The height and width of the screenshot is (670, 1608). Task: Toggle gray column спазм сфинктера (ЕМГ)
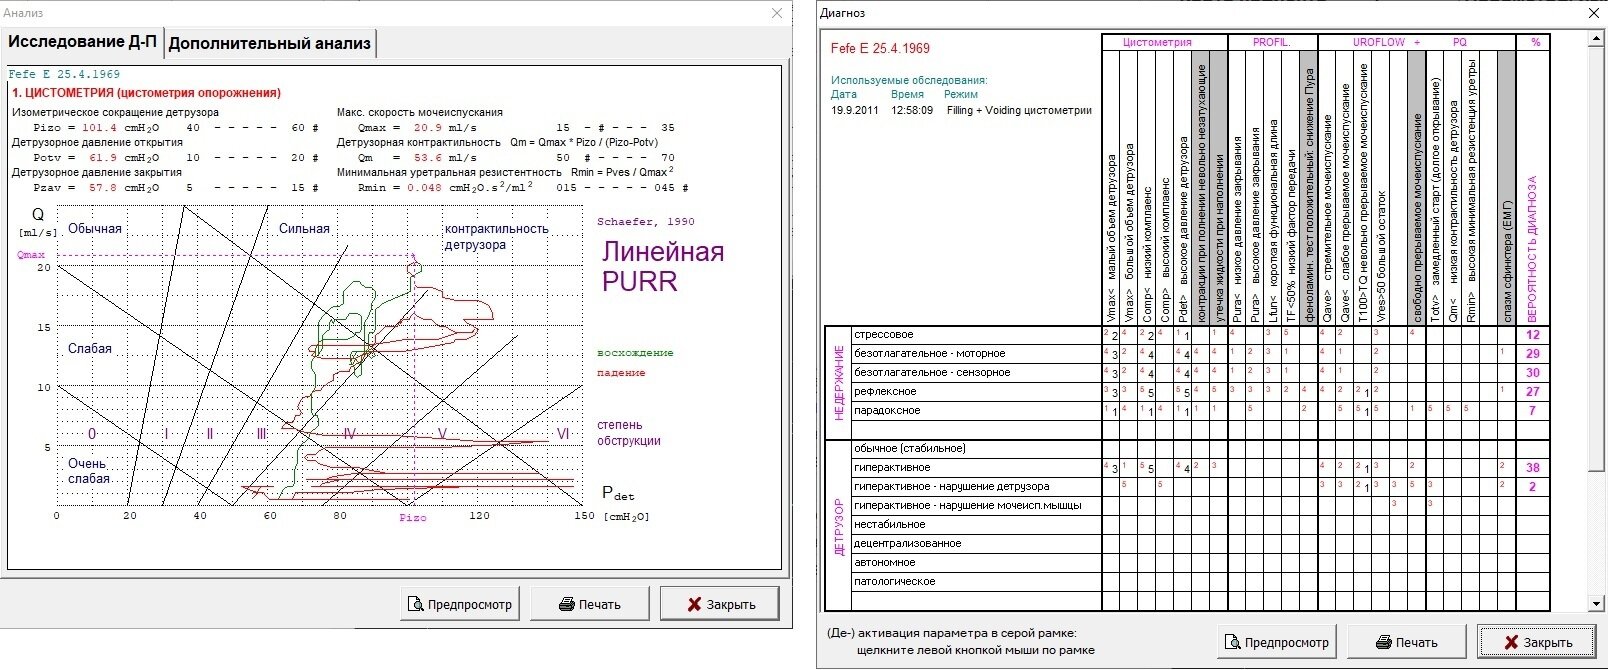[x=1507, y=187]
